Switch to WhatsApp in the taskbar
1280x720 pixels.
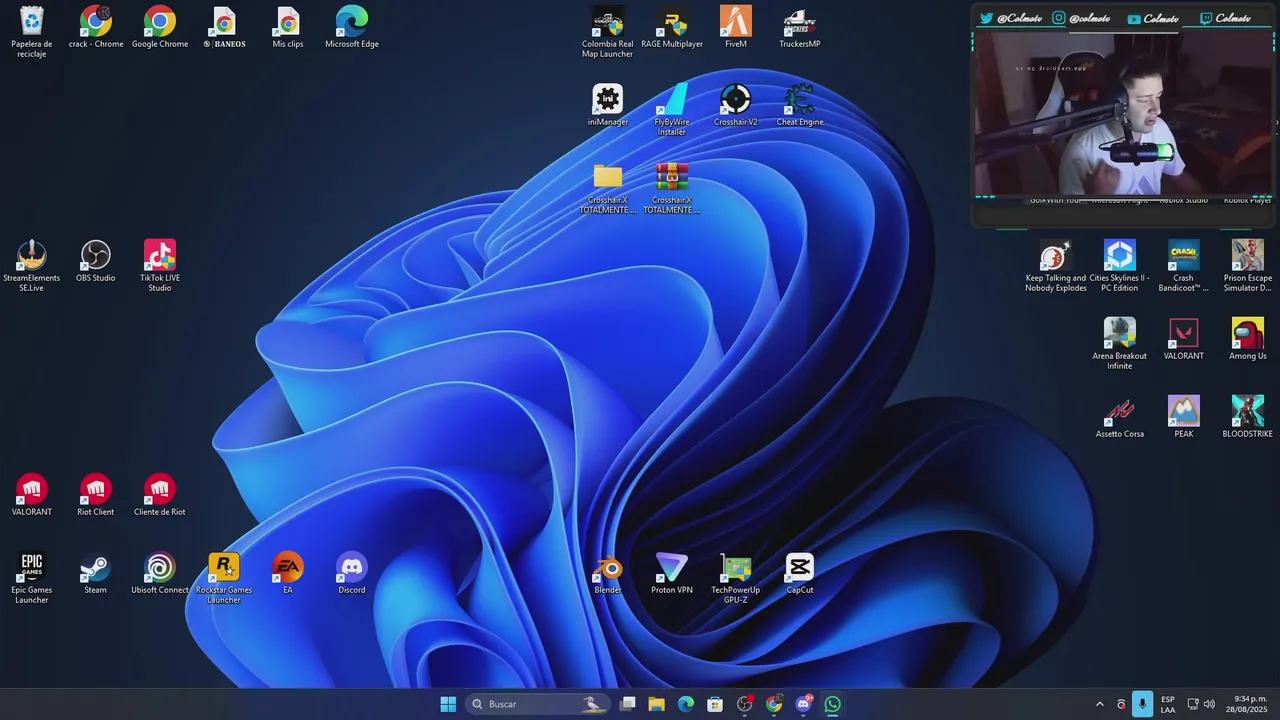coord(833,704)
